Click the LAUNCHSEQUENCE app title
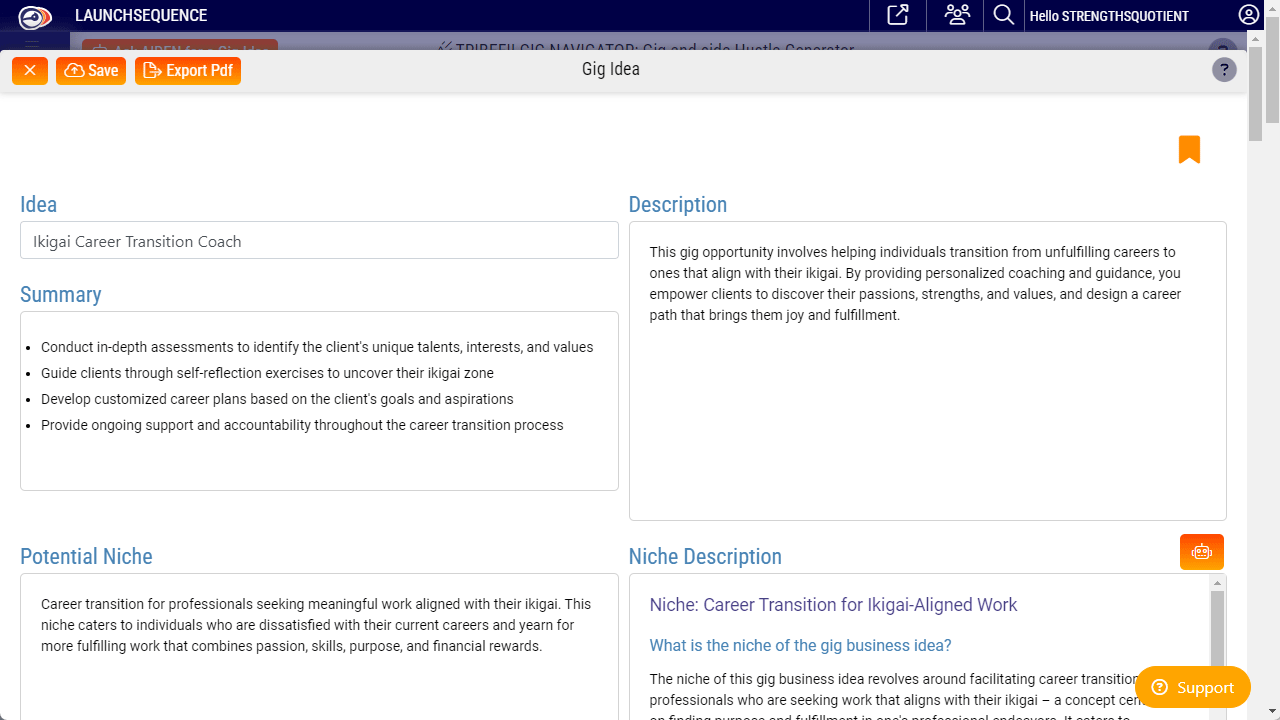 click(x=141, y=16)
